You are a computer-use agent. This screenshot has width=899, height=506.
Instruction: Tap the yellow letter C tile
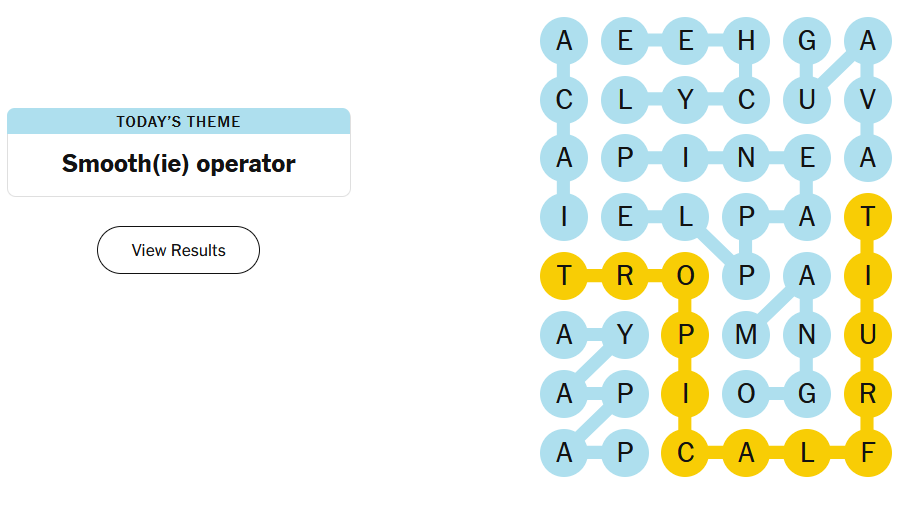(685, 453)
